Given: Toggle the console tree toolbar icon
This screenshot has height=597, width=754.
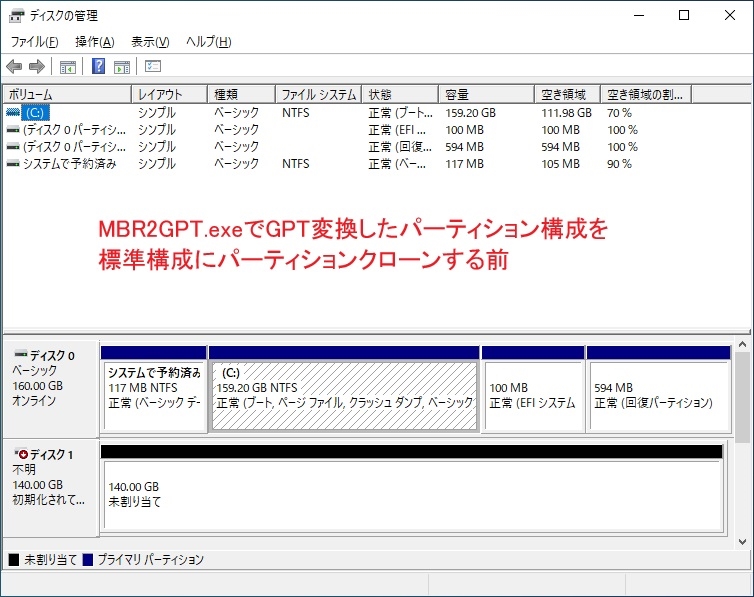Looking at the screenshot, I should (67, 66).
